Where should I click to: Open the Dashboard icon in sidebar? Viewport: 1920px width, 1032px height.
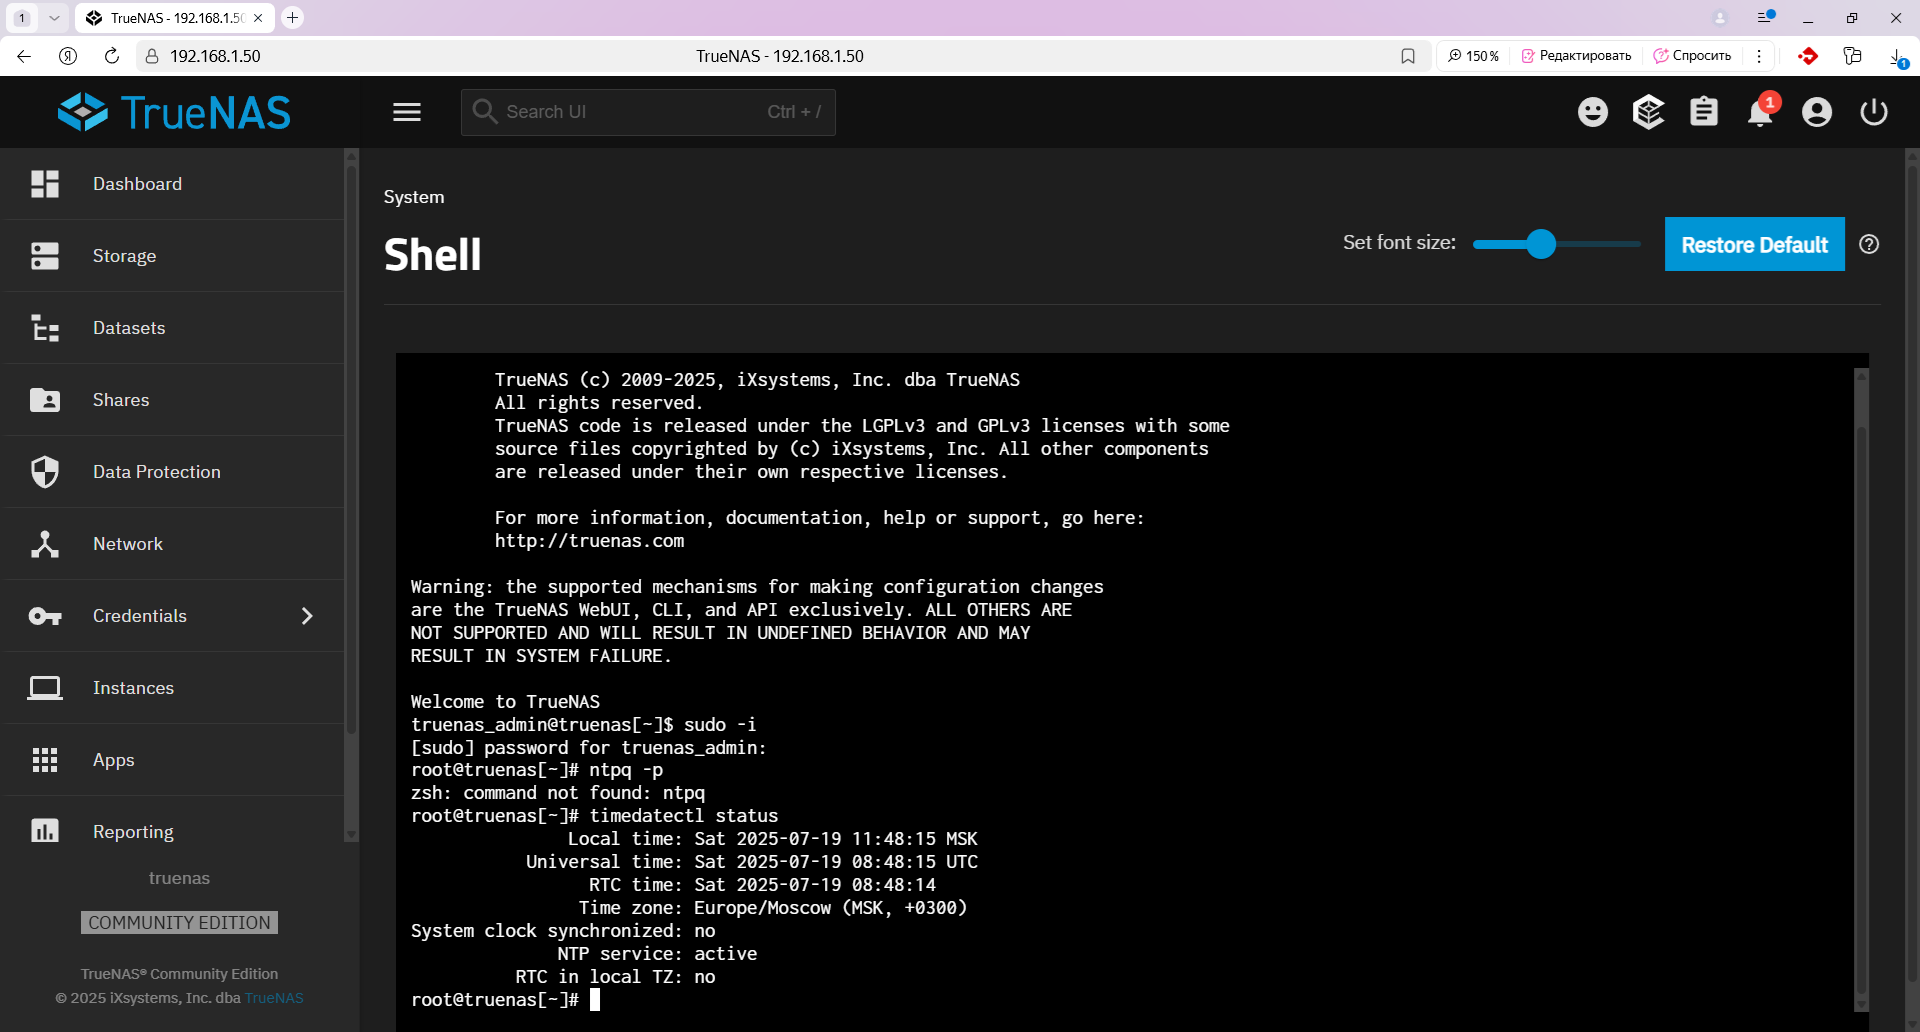pos(45,184)
